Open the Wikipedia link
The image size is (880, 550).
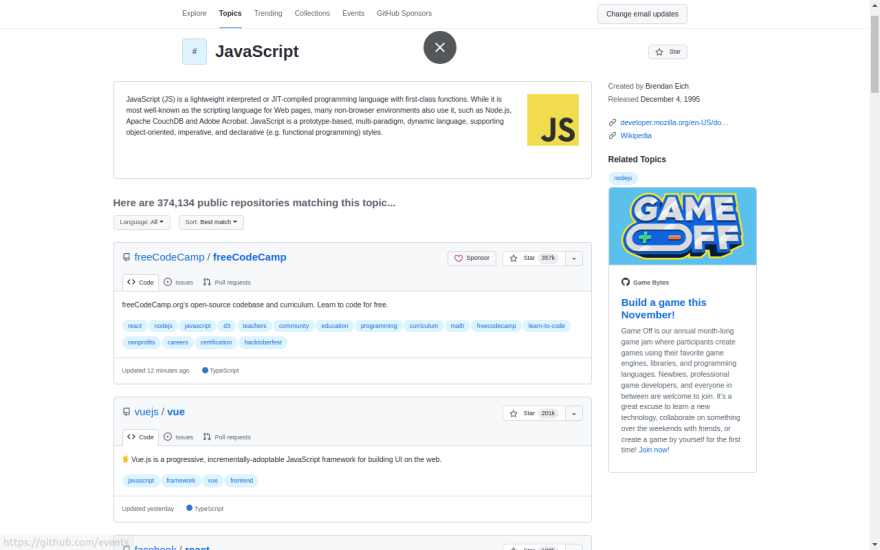[x=636, y=136]
